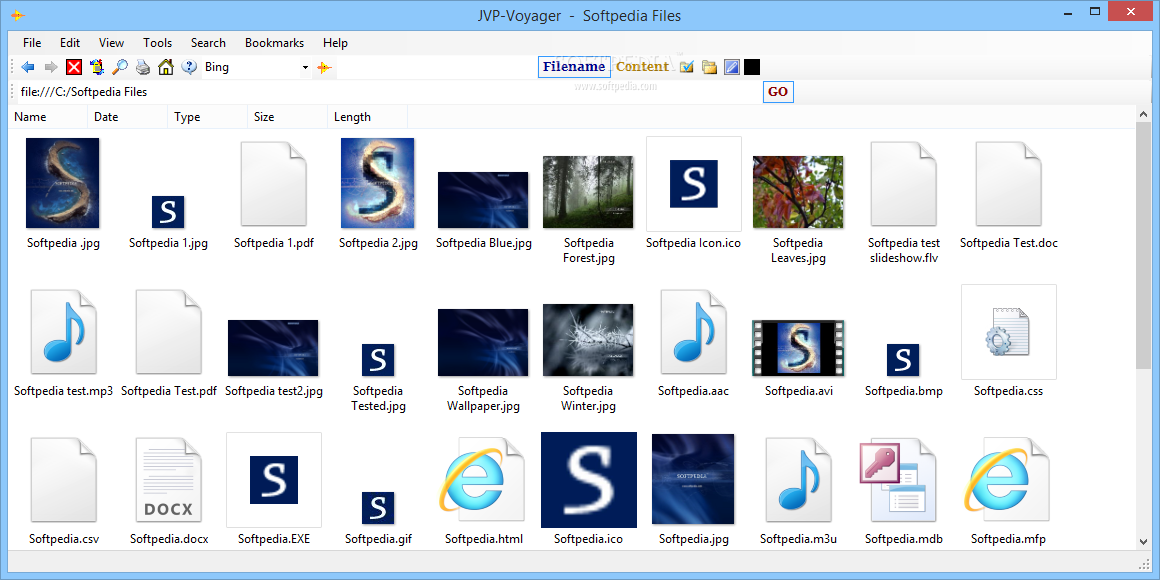Select the Softpedia.css gear file icon
Image resolution: width=1160 pixels, height=580 pixels.
click(x=1009, y=331)
